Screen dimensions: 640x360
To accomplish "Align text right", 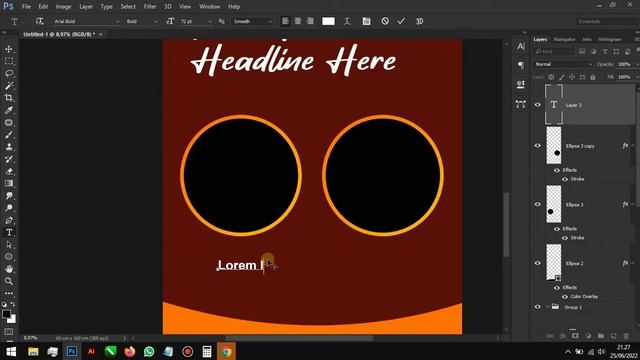I will (310, 21).
